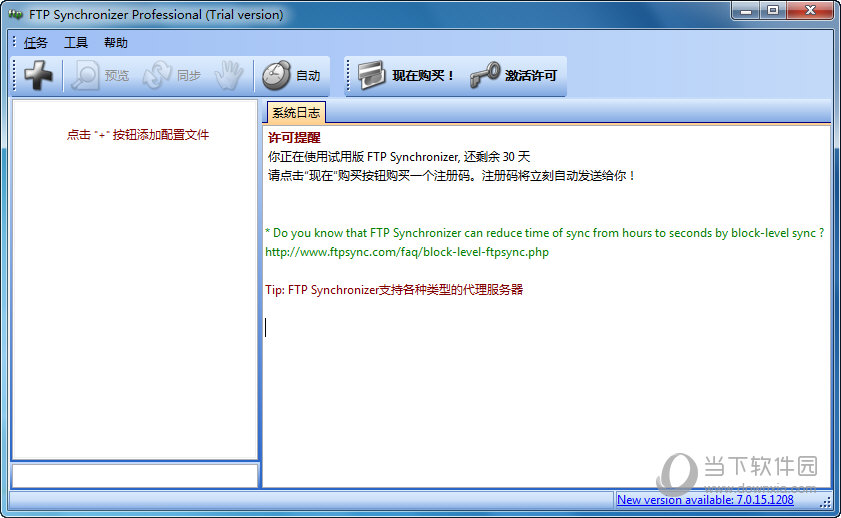Open the 工具 menu
This screenshot has height=518, width=841.
(76, 43)
